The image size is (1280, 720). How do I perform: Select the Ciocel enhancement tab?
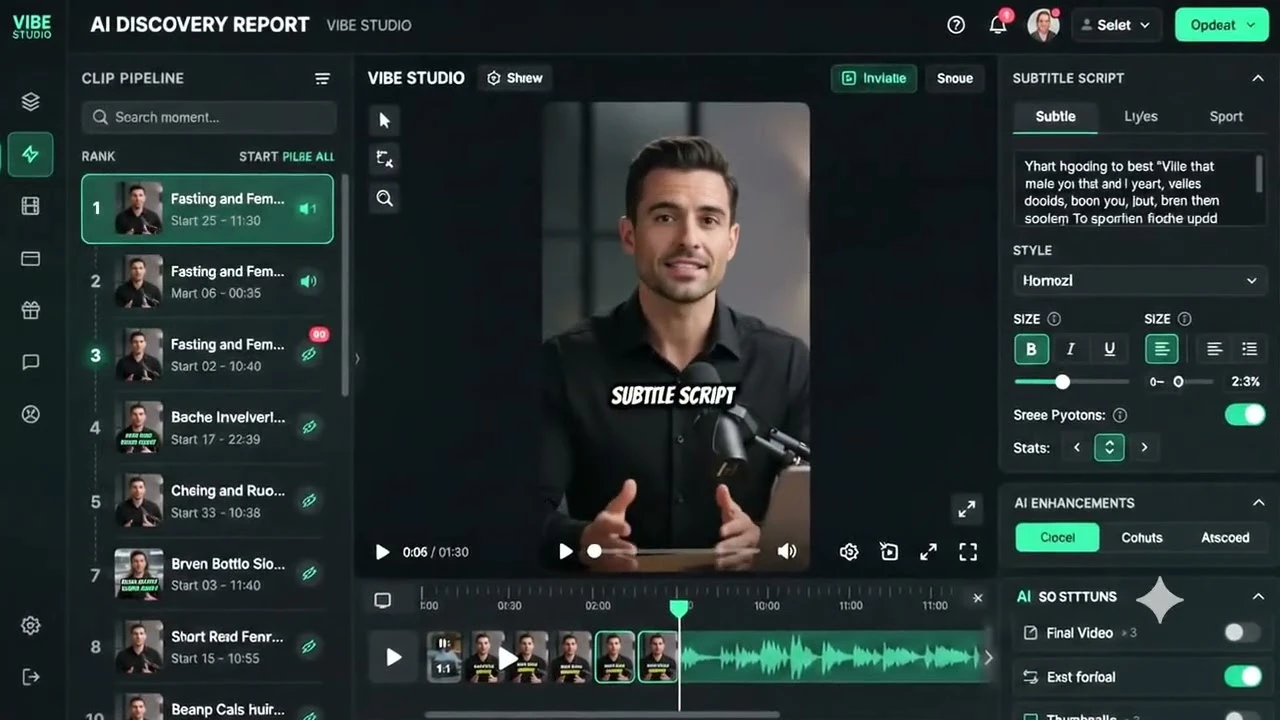point(1057,537)
